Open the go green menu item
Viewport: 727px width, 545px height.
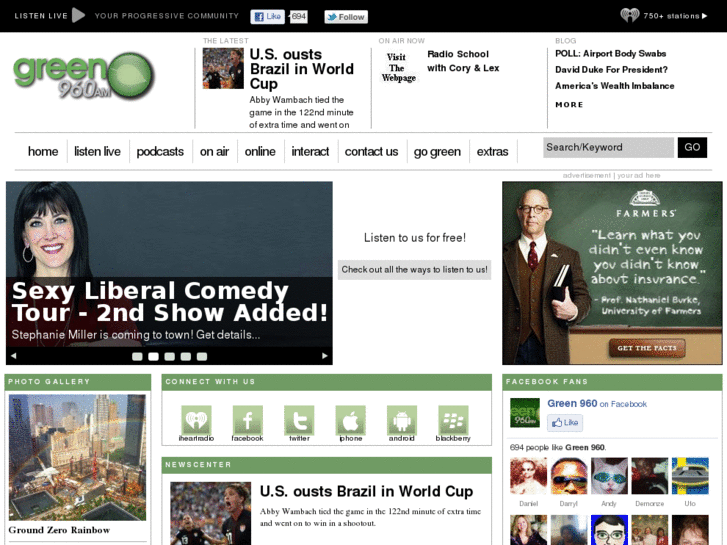pyautogui.click(x=437, y=151)
